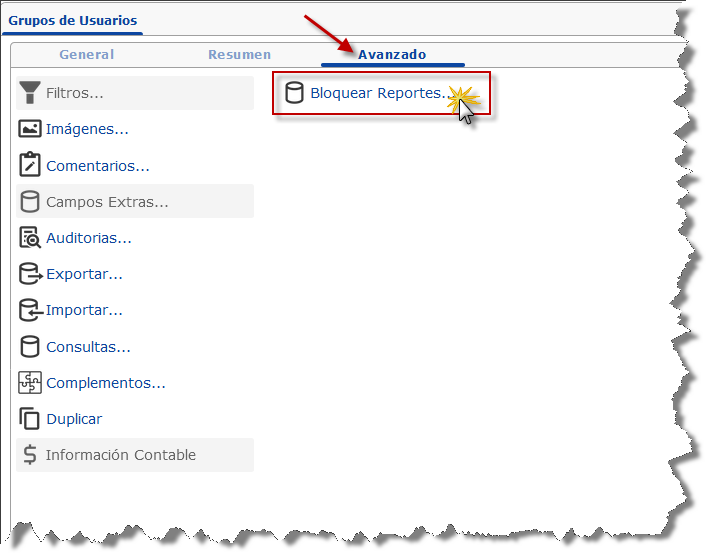Open the Auditorias... link
The image size is (706, 553).
(89, 238)
